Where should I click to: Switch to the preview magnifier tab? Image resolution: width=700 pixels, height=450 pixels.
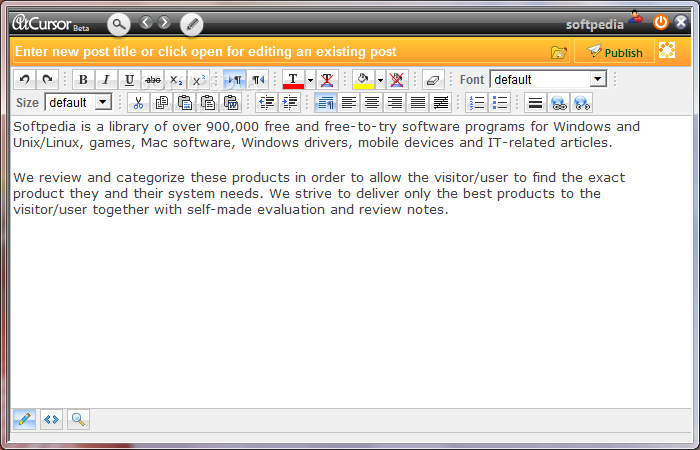pyautogui.click(x=79, y=419)
